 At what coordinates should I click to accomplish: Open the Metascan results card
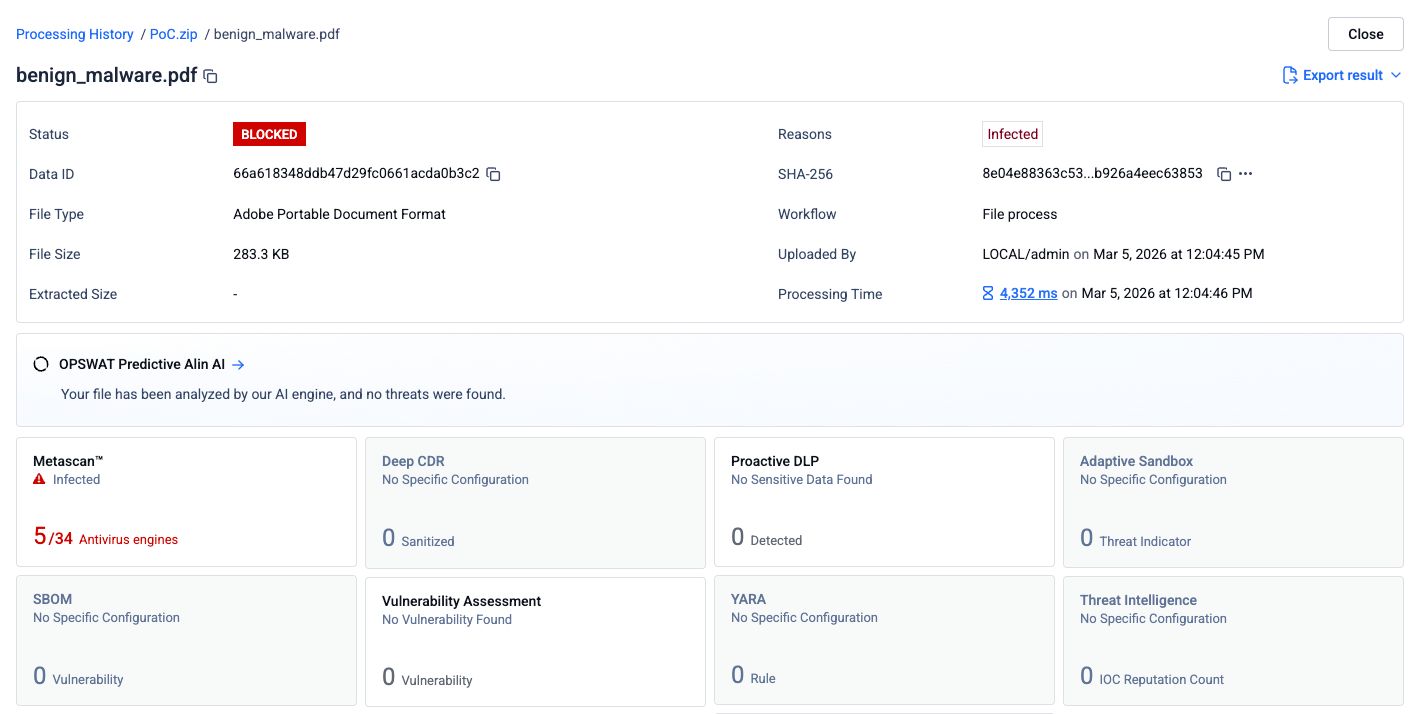(x=186, y=502)
